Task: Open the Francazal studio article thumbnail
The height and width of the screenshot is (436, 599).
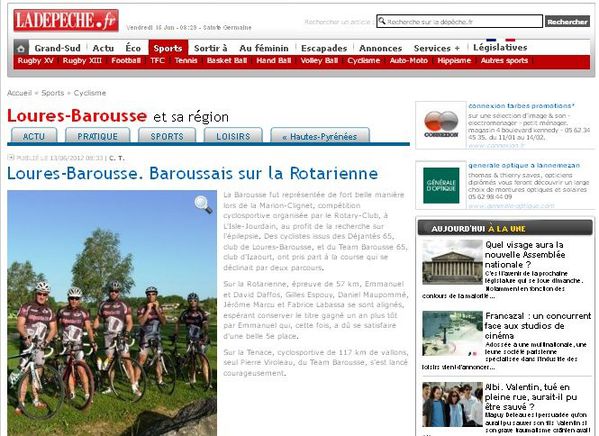Action: 452,333
